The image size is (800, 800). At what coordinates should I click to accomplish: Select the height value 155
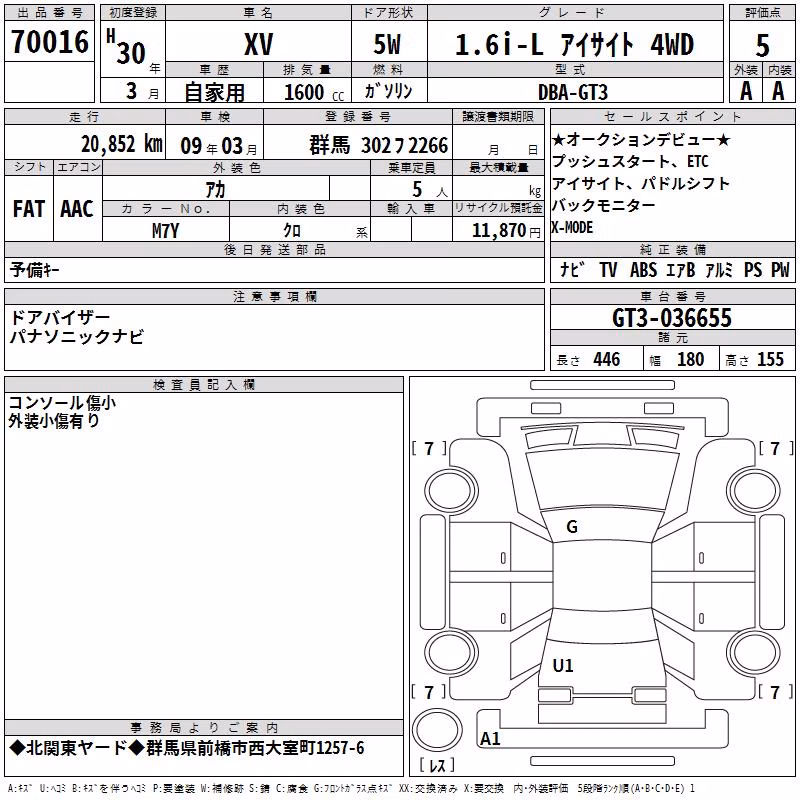click(x=770, y=360)
